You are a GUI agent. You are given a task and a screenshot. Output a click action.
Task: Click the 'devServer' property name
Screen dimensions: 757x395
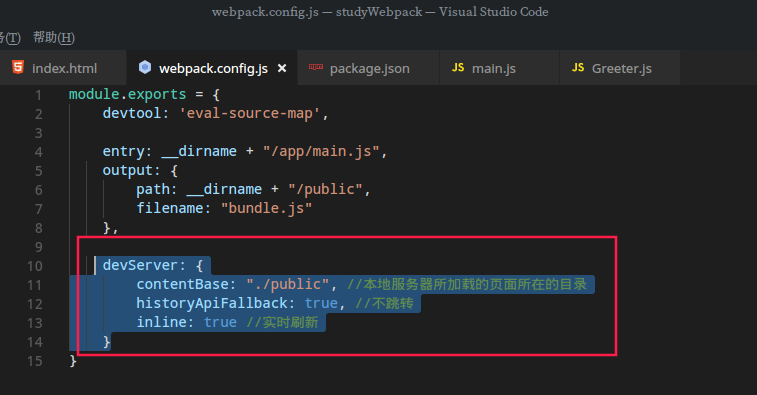point(140,265)
